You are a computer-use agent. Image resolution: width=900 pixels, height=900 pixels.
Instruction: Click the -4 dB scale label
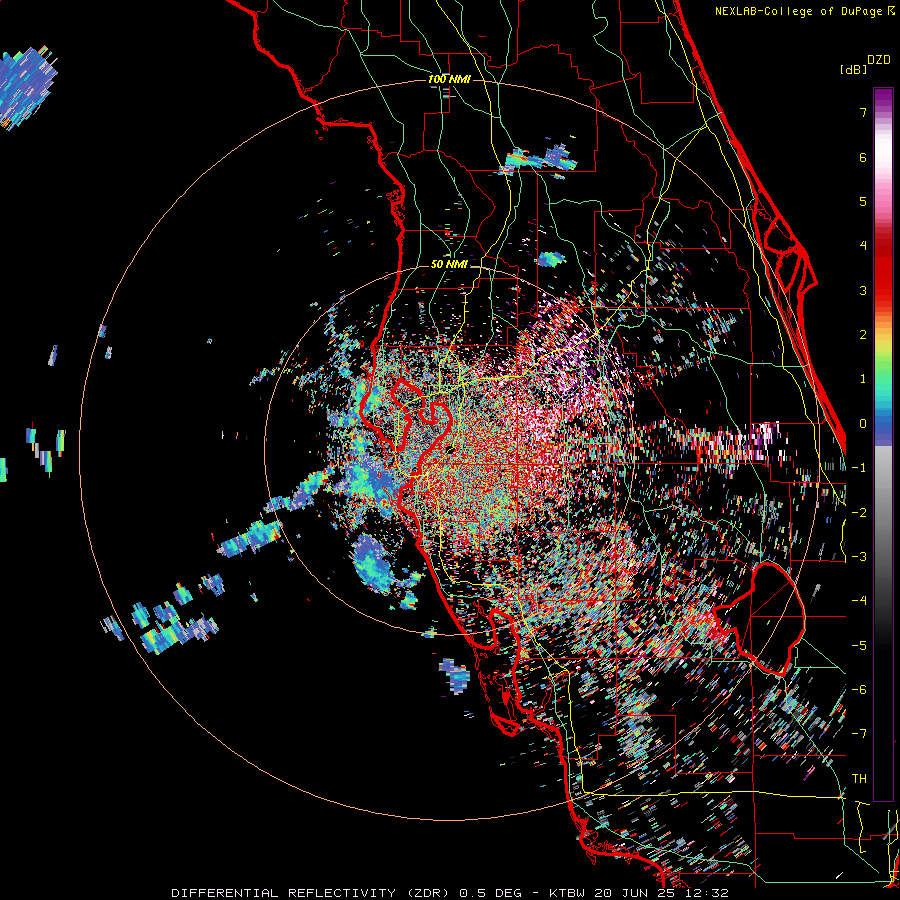pos(859,600)
